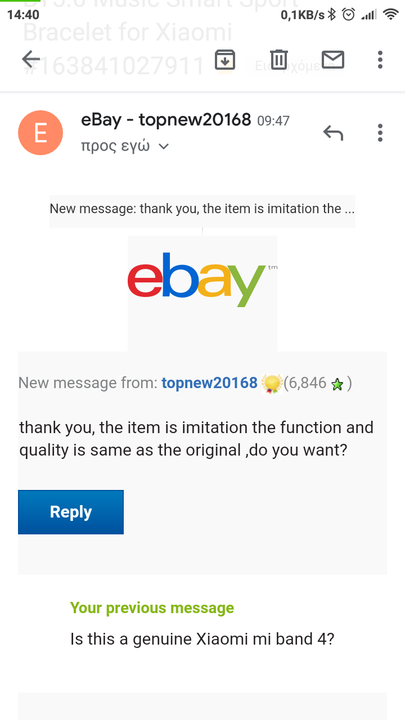Tap the New message preview banner text
This screenshot has width=405, height=720.
[202, 209]
